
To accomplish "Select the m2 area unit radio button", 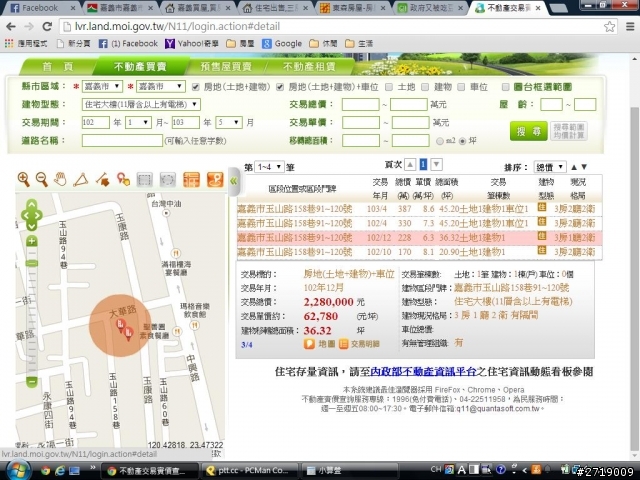I will click(440, 141).
